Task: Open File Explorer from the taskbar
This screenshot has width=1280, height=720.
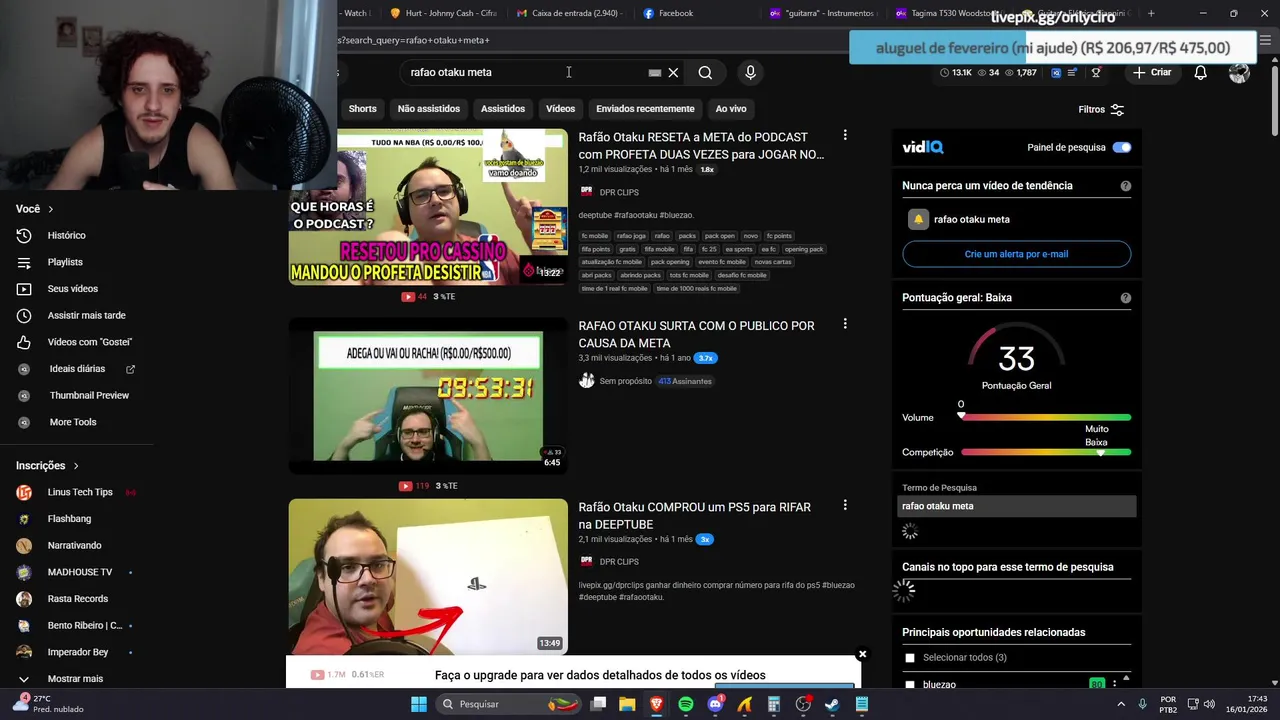Action: [627, 704]
